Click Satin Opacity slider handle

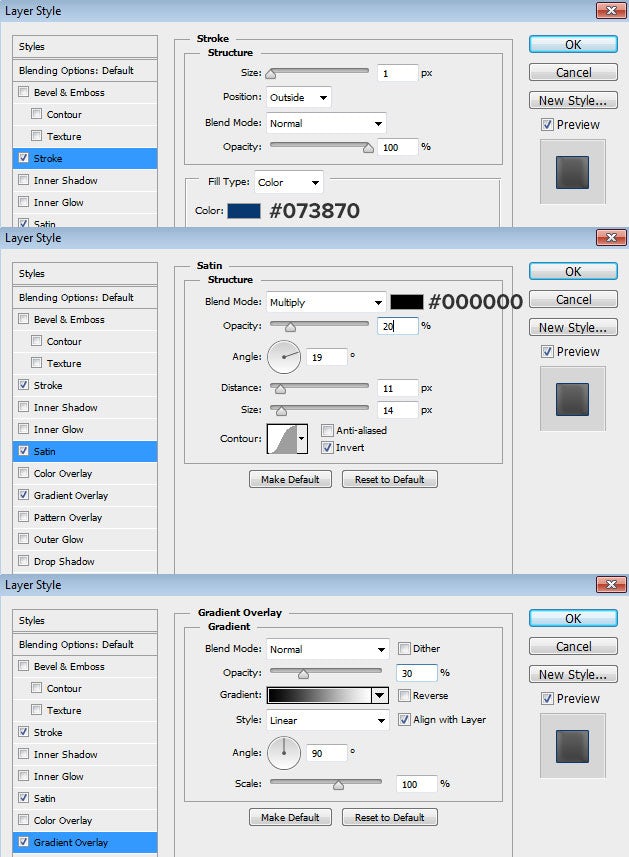click(290, 327)
